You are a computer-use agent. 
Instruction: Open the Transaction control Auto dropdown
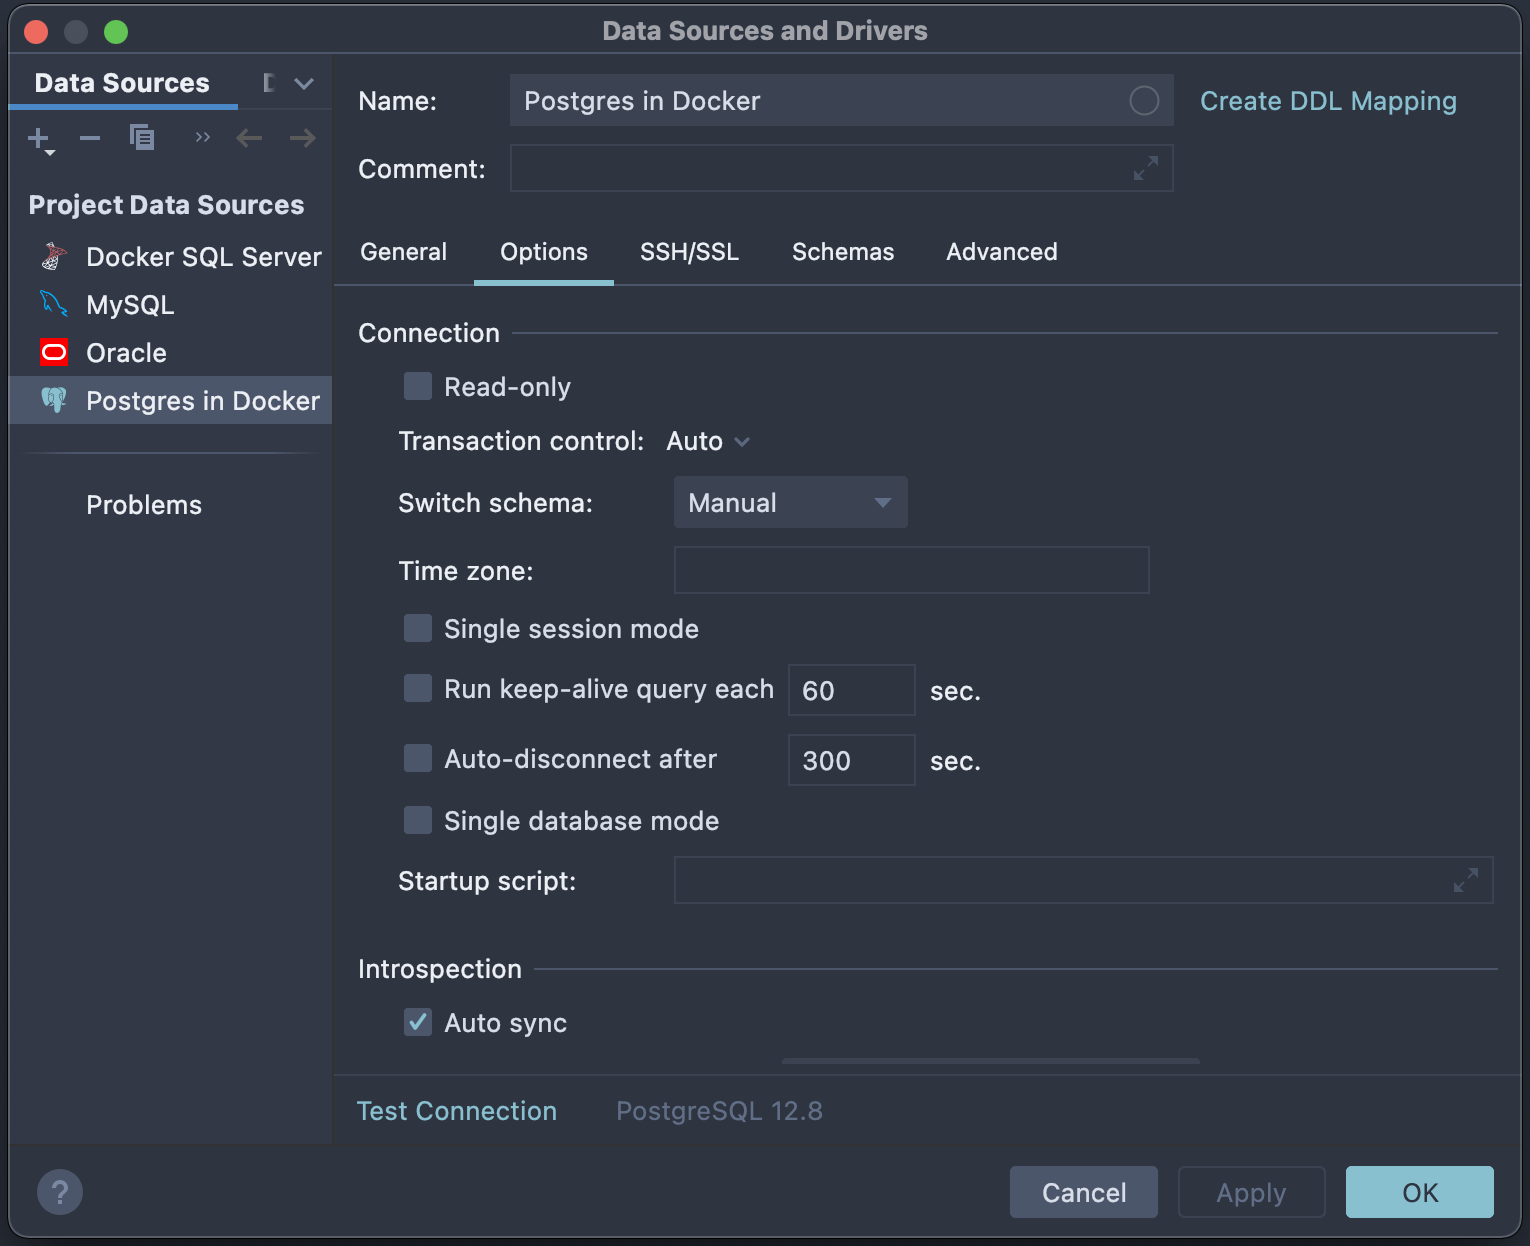708,441
